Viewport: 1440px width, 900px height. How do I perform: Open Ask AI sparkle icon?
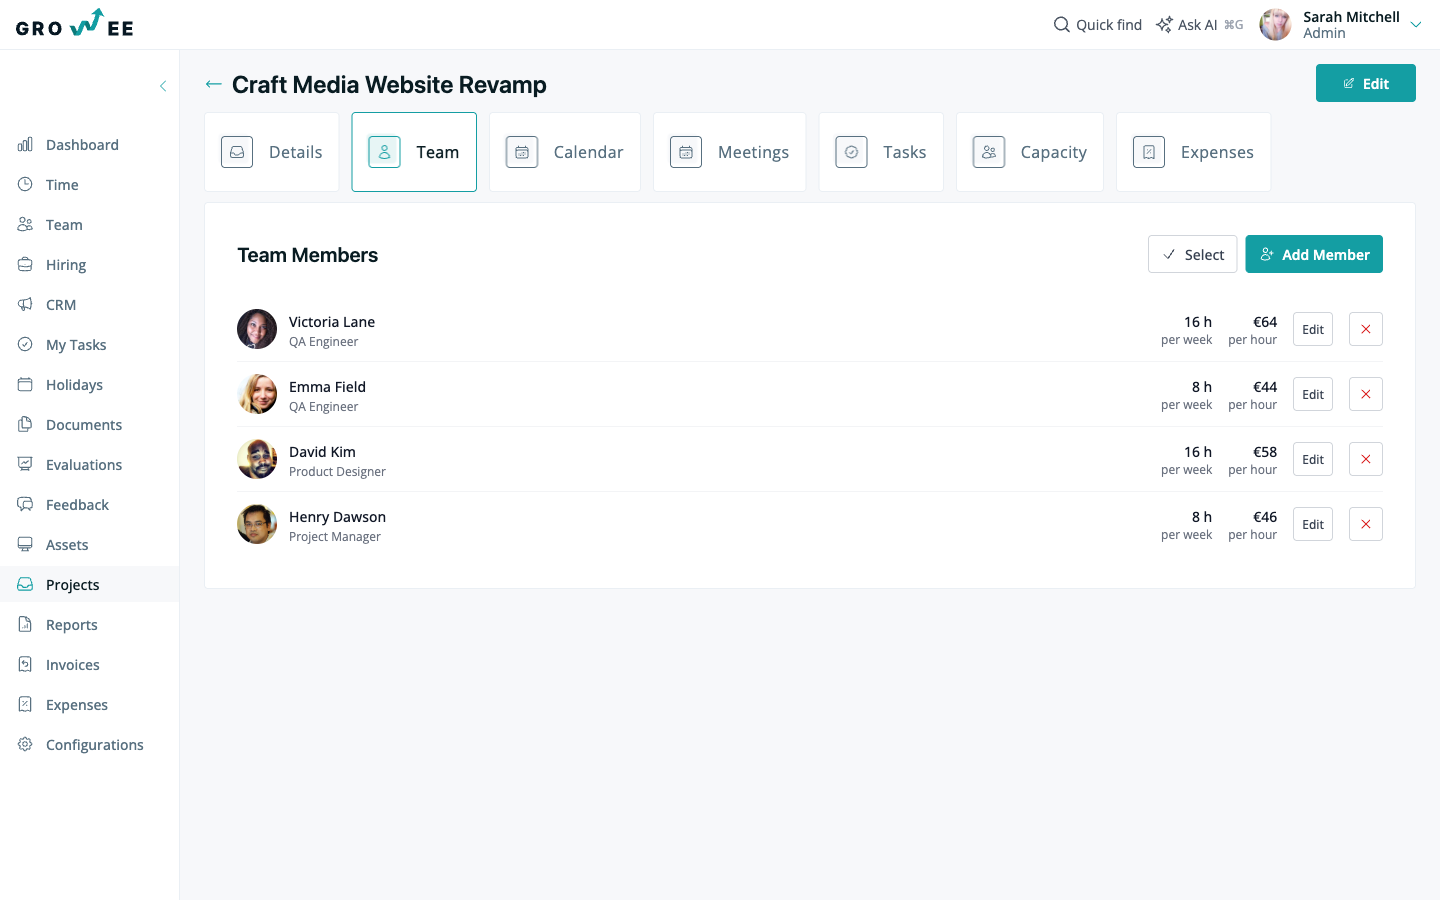[1164, 24]
